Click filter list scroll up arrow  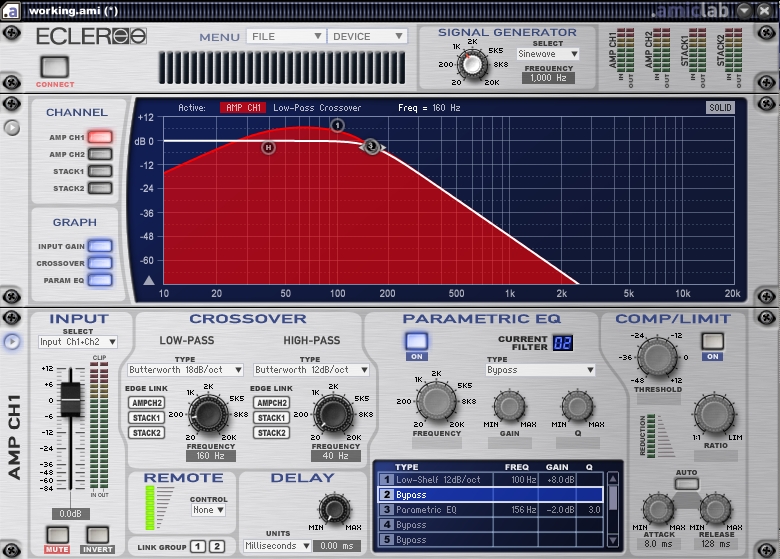tap(613, 479)
